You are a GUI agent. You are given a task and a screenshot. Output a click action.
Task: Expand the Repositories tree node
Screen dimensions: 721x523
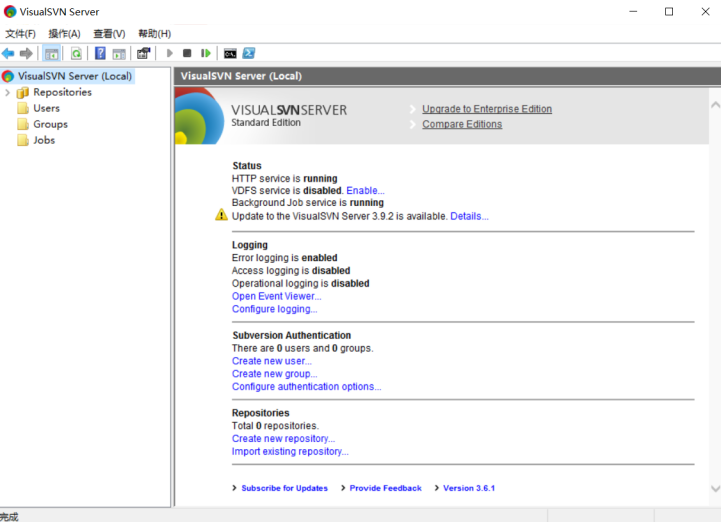click(x=7, y=92)
